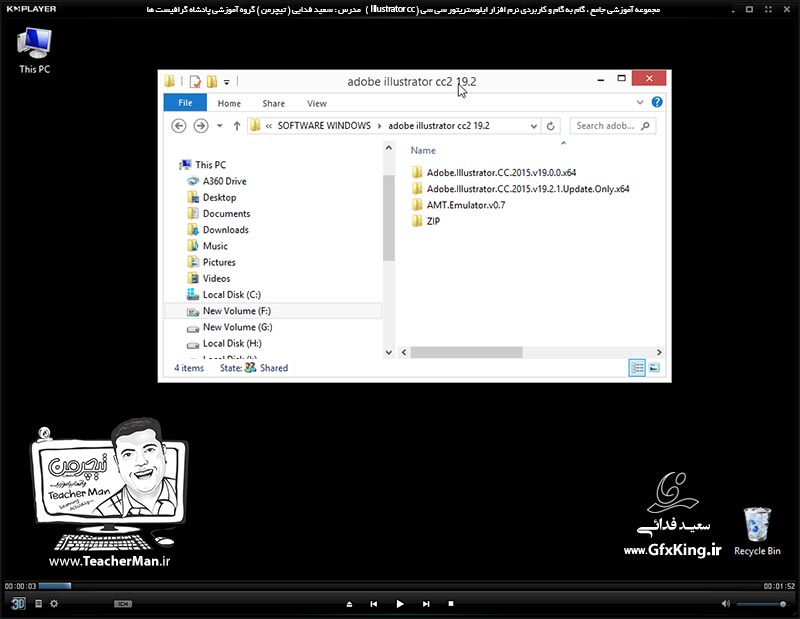Expand the ribbon with the chevron arrow
This screenshot has width=800, height=619.
click(x=640, y=102)
